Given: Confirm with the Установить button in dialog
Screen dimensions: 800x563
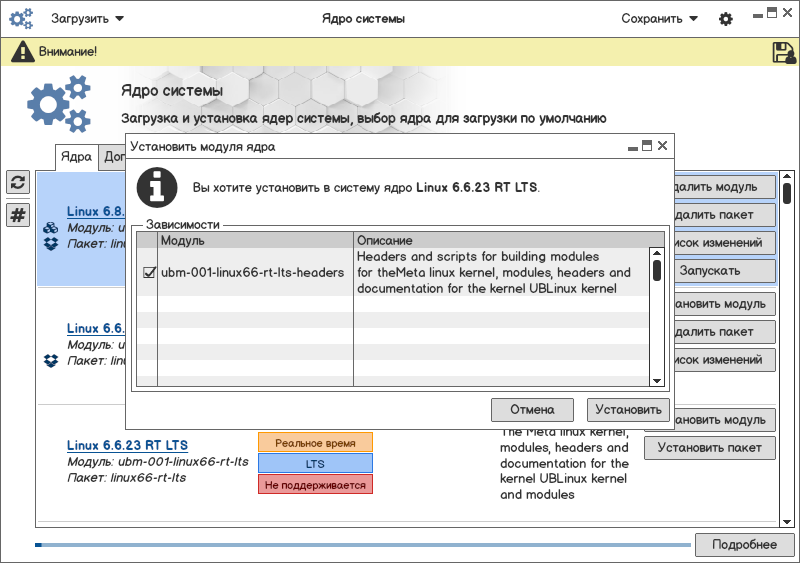Looking at the screenshot, I should click(x=627, y=409).
